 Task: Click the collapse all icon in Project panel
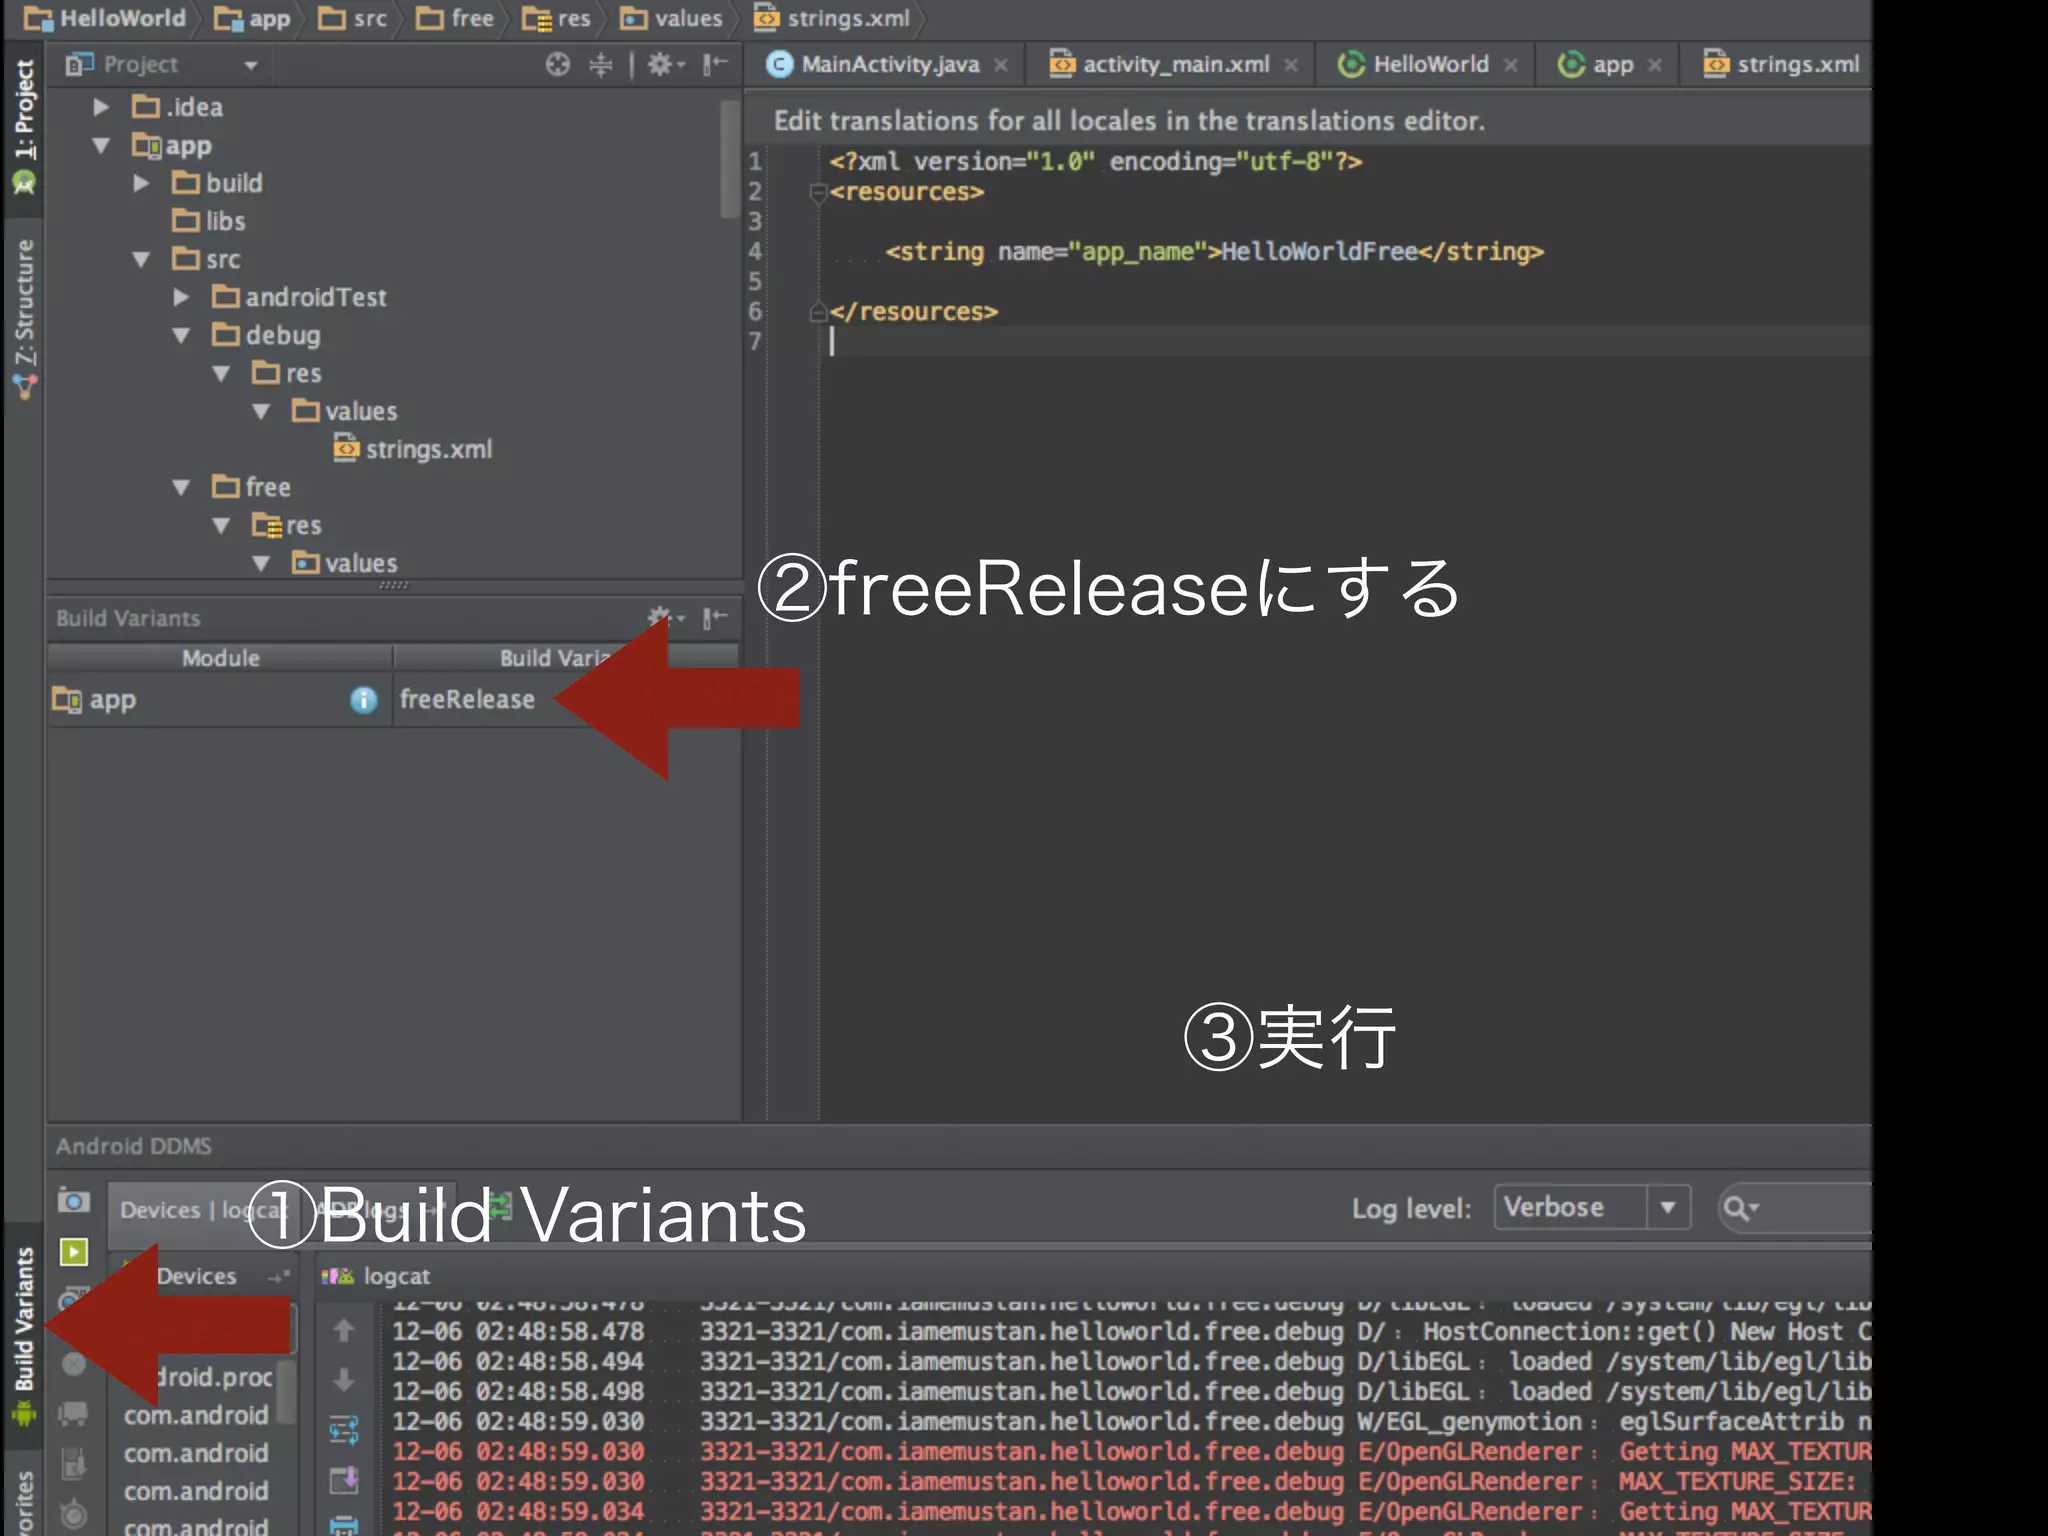[x=600, y=65]
